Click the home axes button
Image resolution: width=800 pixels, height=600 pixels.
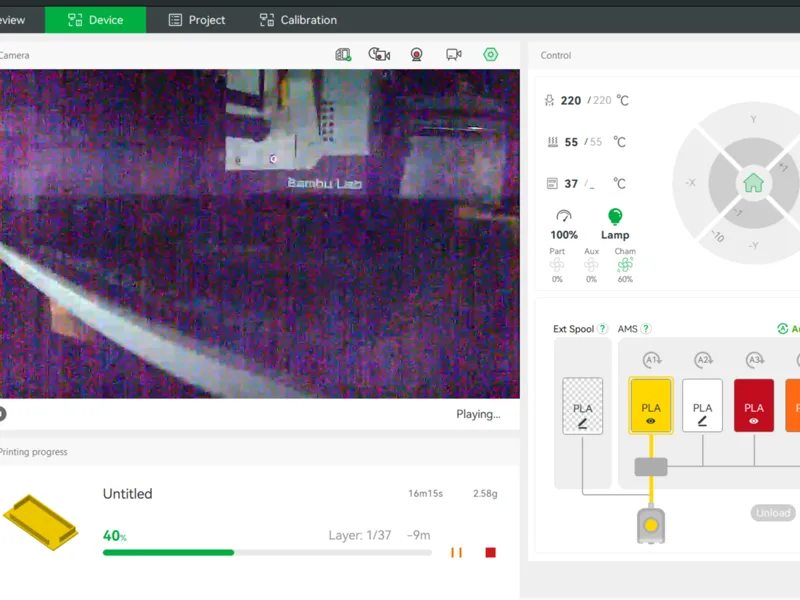pyautogui.click(x=753, y=183)
